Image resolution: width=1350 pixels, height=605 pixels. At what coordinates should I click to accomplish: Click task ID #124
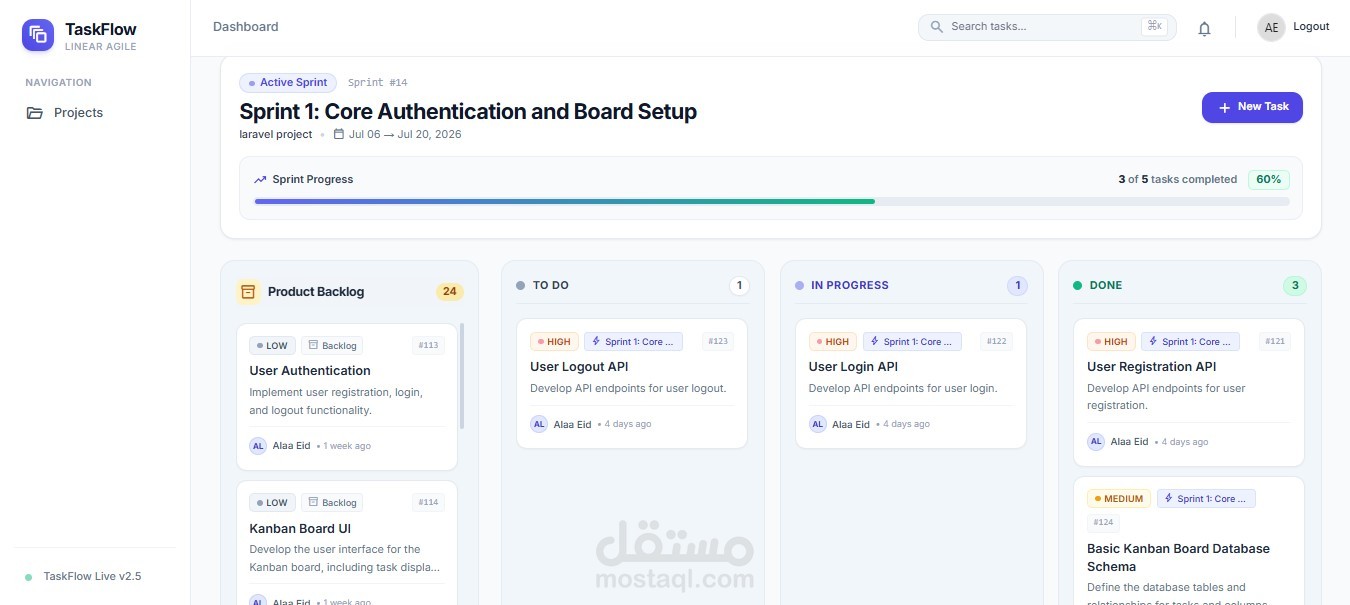click(x=1103, y=522)
